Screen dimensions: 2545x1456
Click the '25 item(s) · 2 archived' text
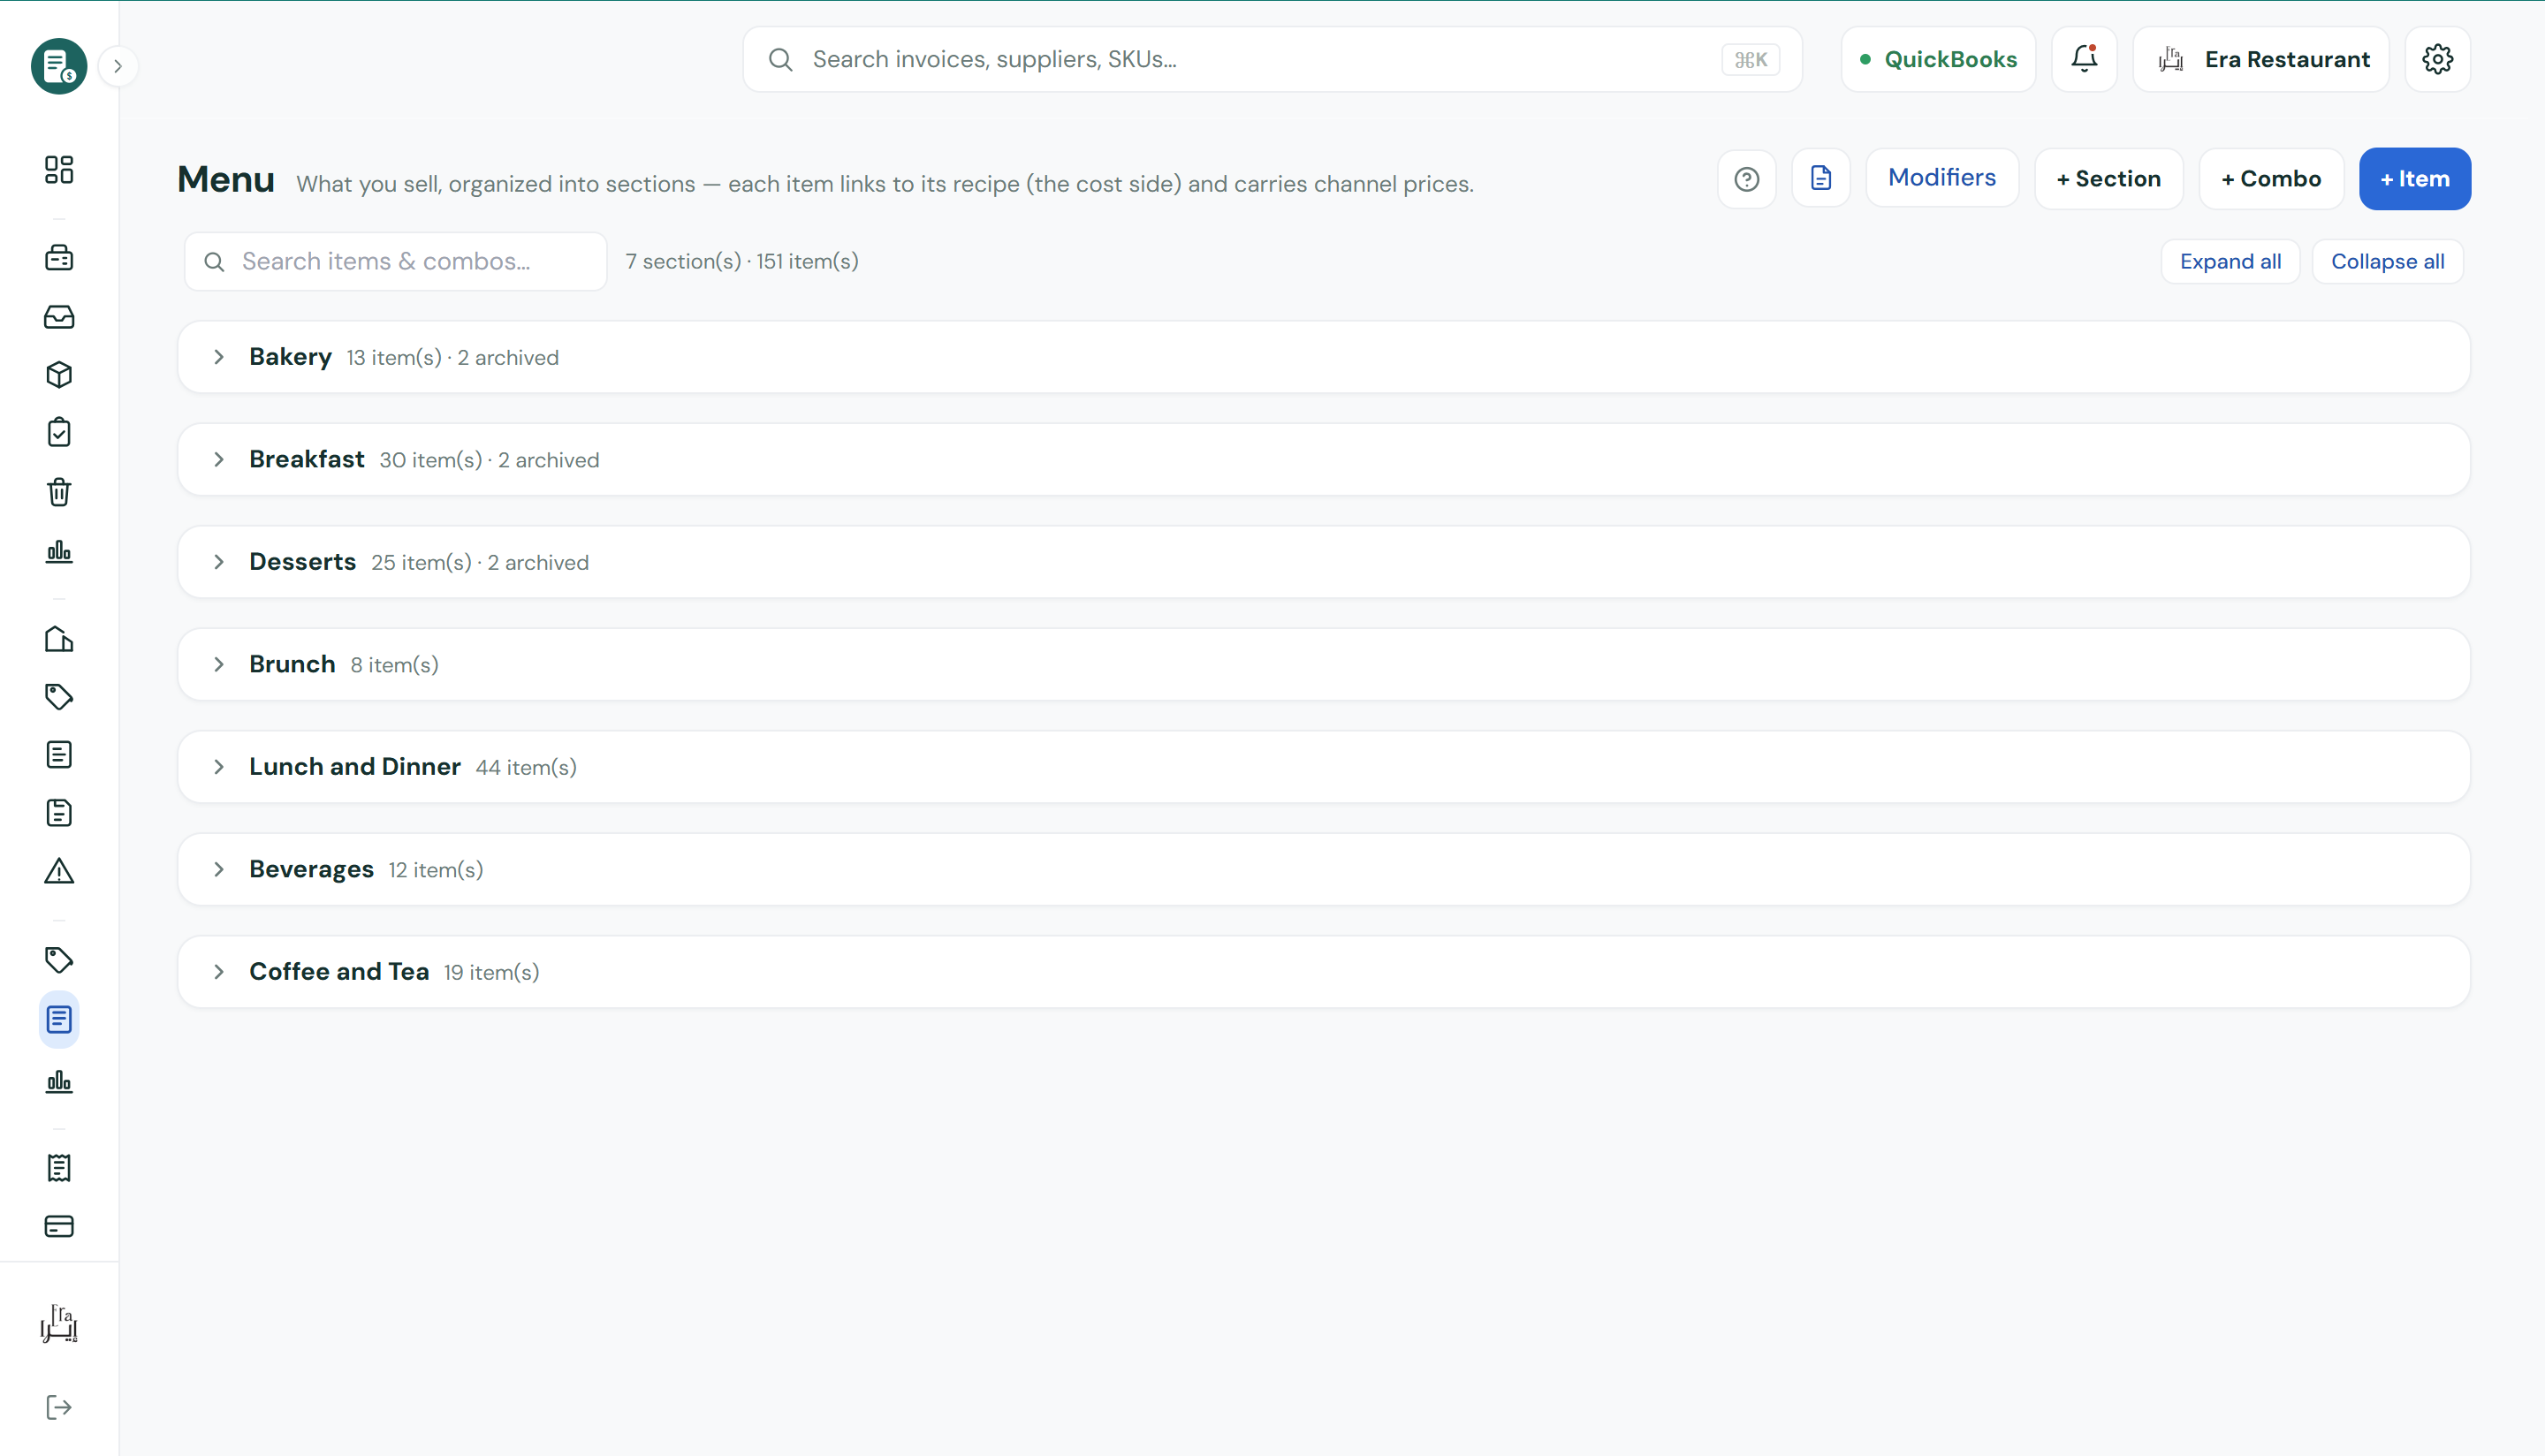(480, 563)
